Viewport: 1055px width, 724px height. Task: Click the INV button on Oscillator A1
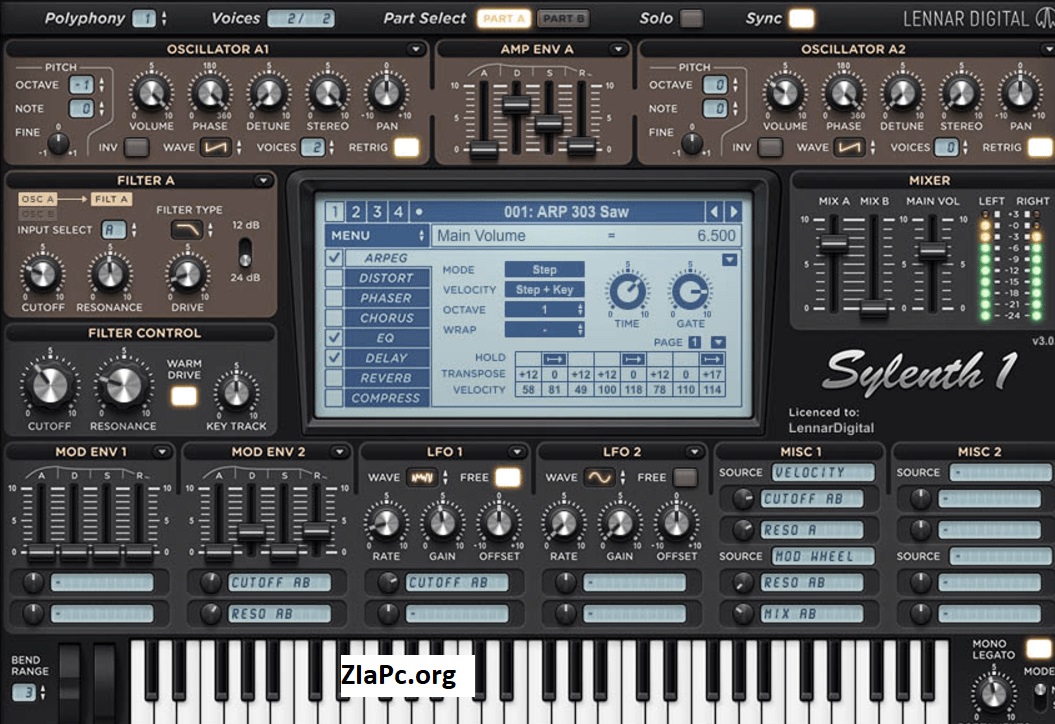(137, 147)
